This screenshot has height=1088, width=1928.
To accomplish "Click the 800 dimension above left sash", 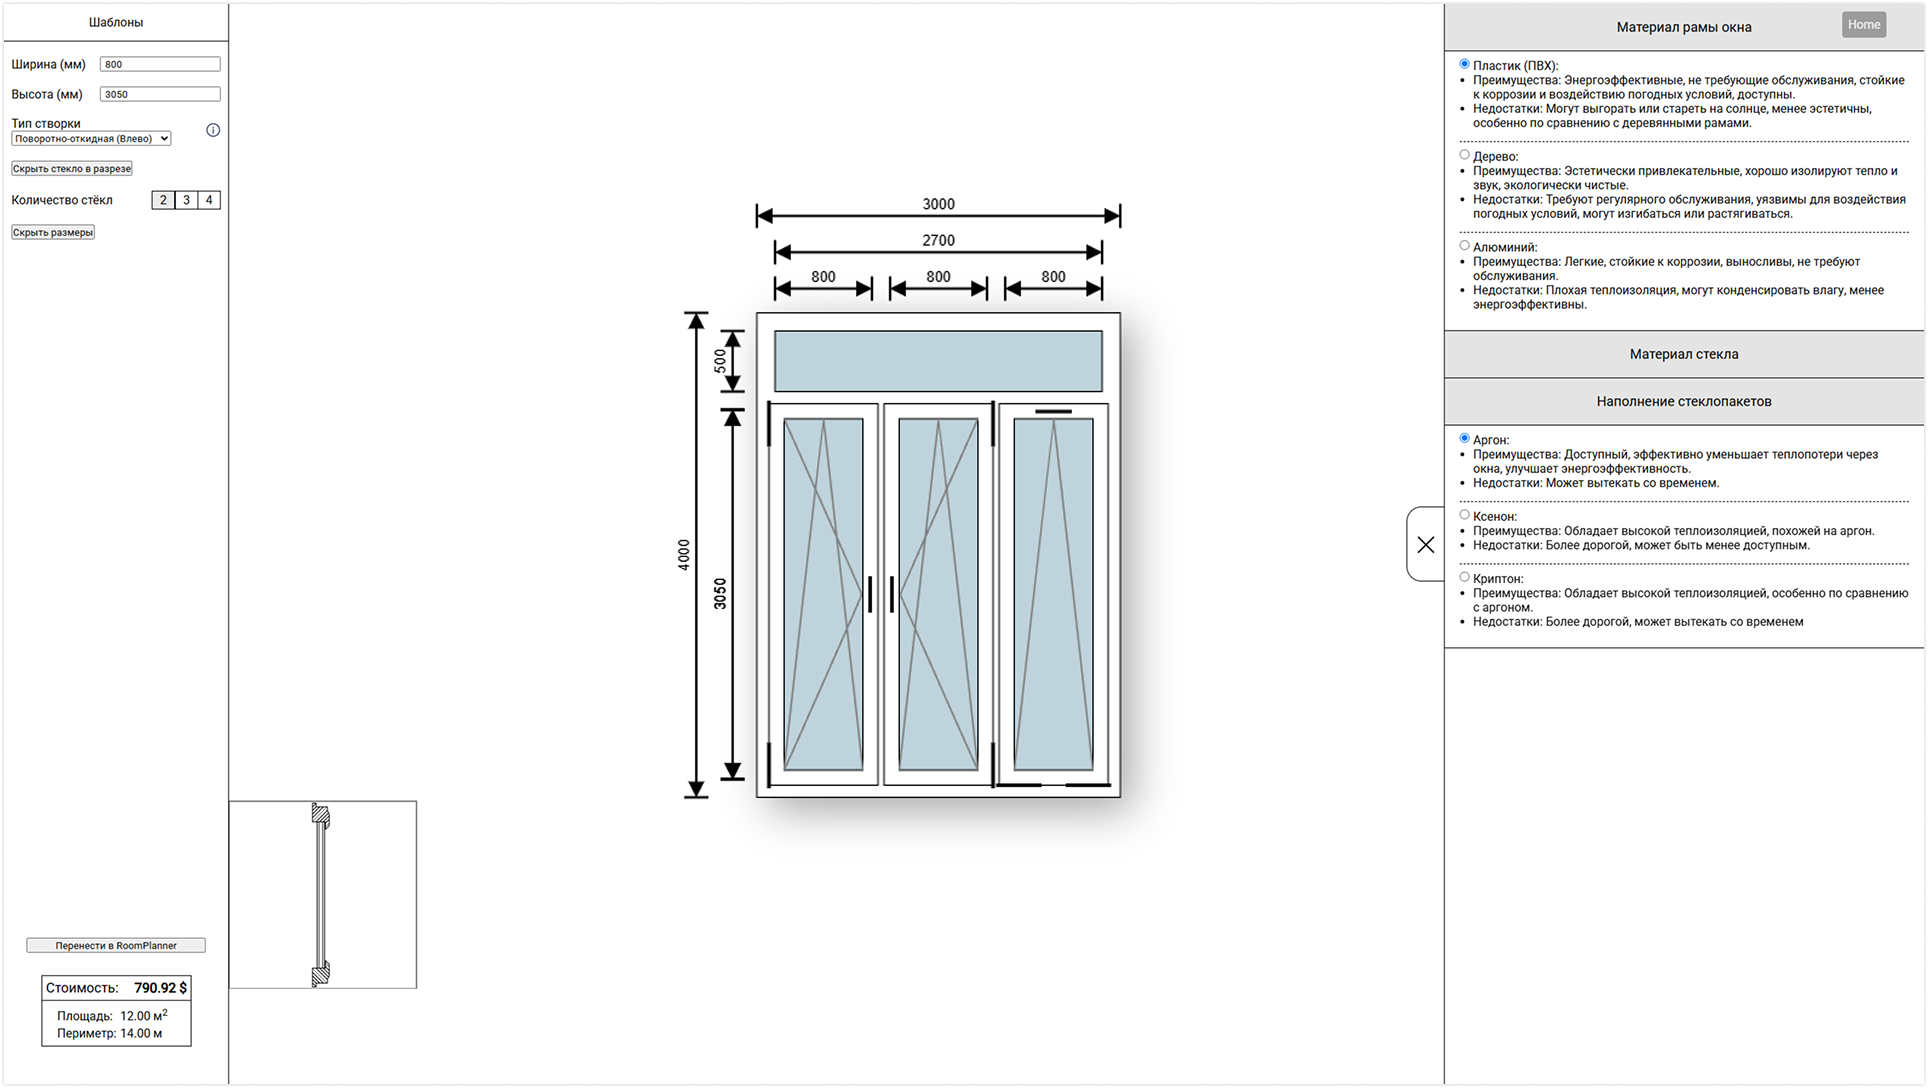I will tap(823, 277).
